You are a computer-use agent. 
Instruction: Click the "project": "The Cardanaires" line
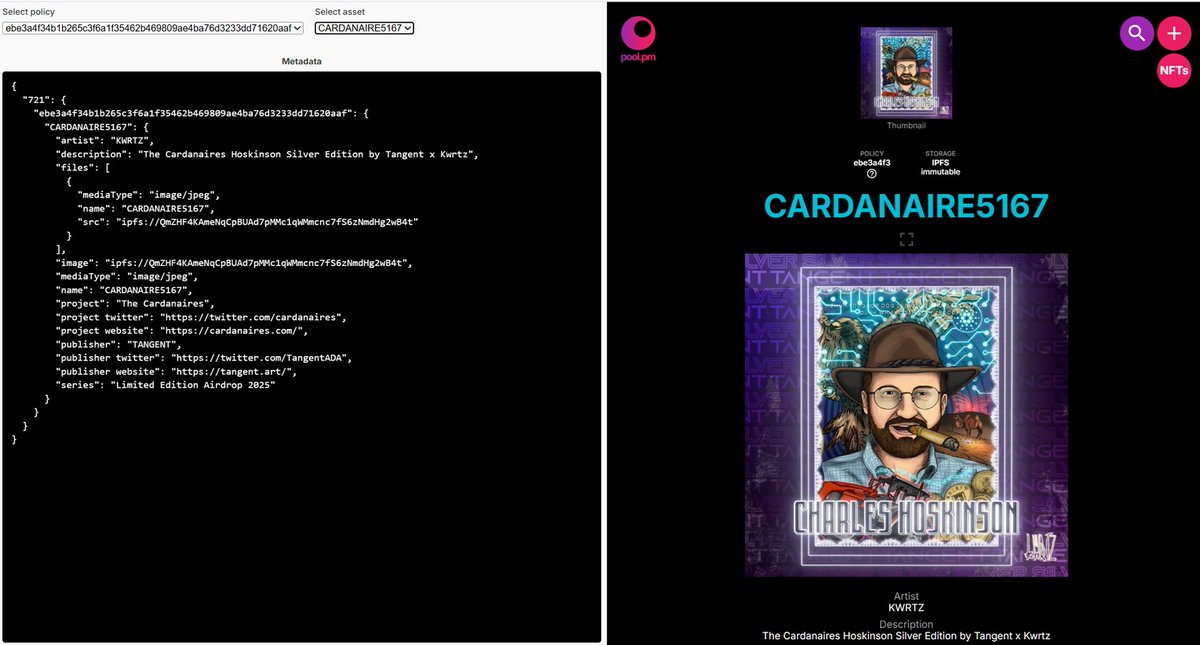pyautogui.click(x=136, y=303)
